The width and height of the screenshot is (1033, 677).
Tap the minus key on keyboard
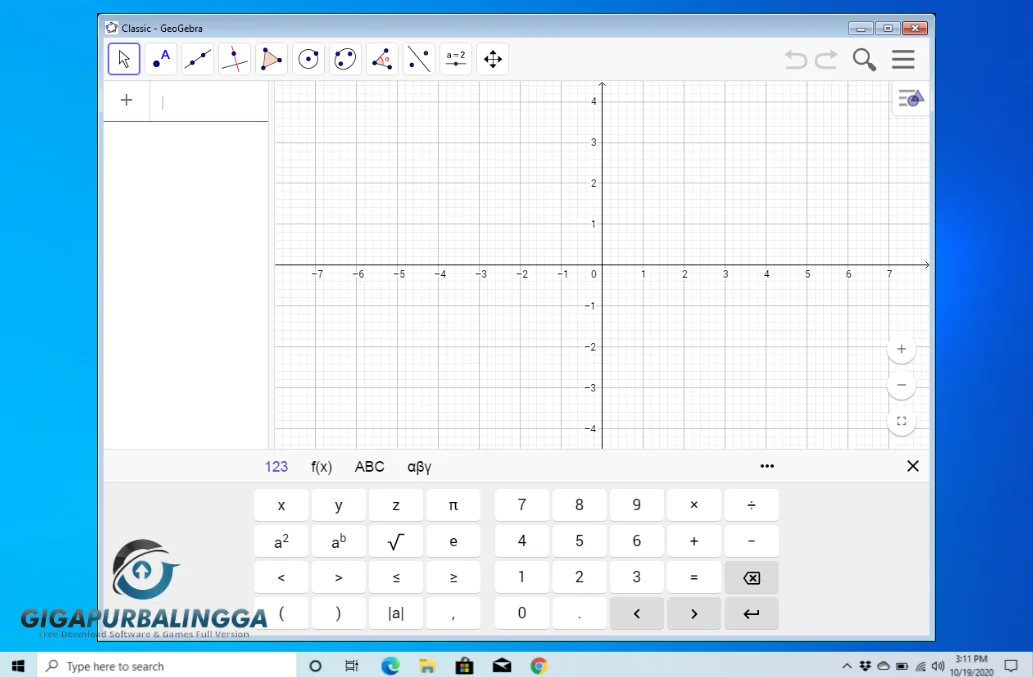[x=751, y=541]
